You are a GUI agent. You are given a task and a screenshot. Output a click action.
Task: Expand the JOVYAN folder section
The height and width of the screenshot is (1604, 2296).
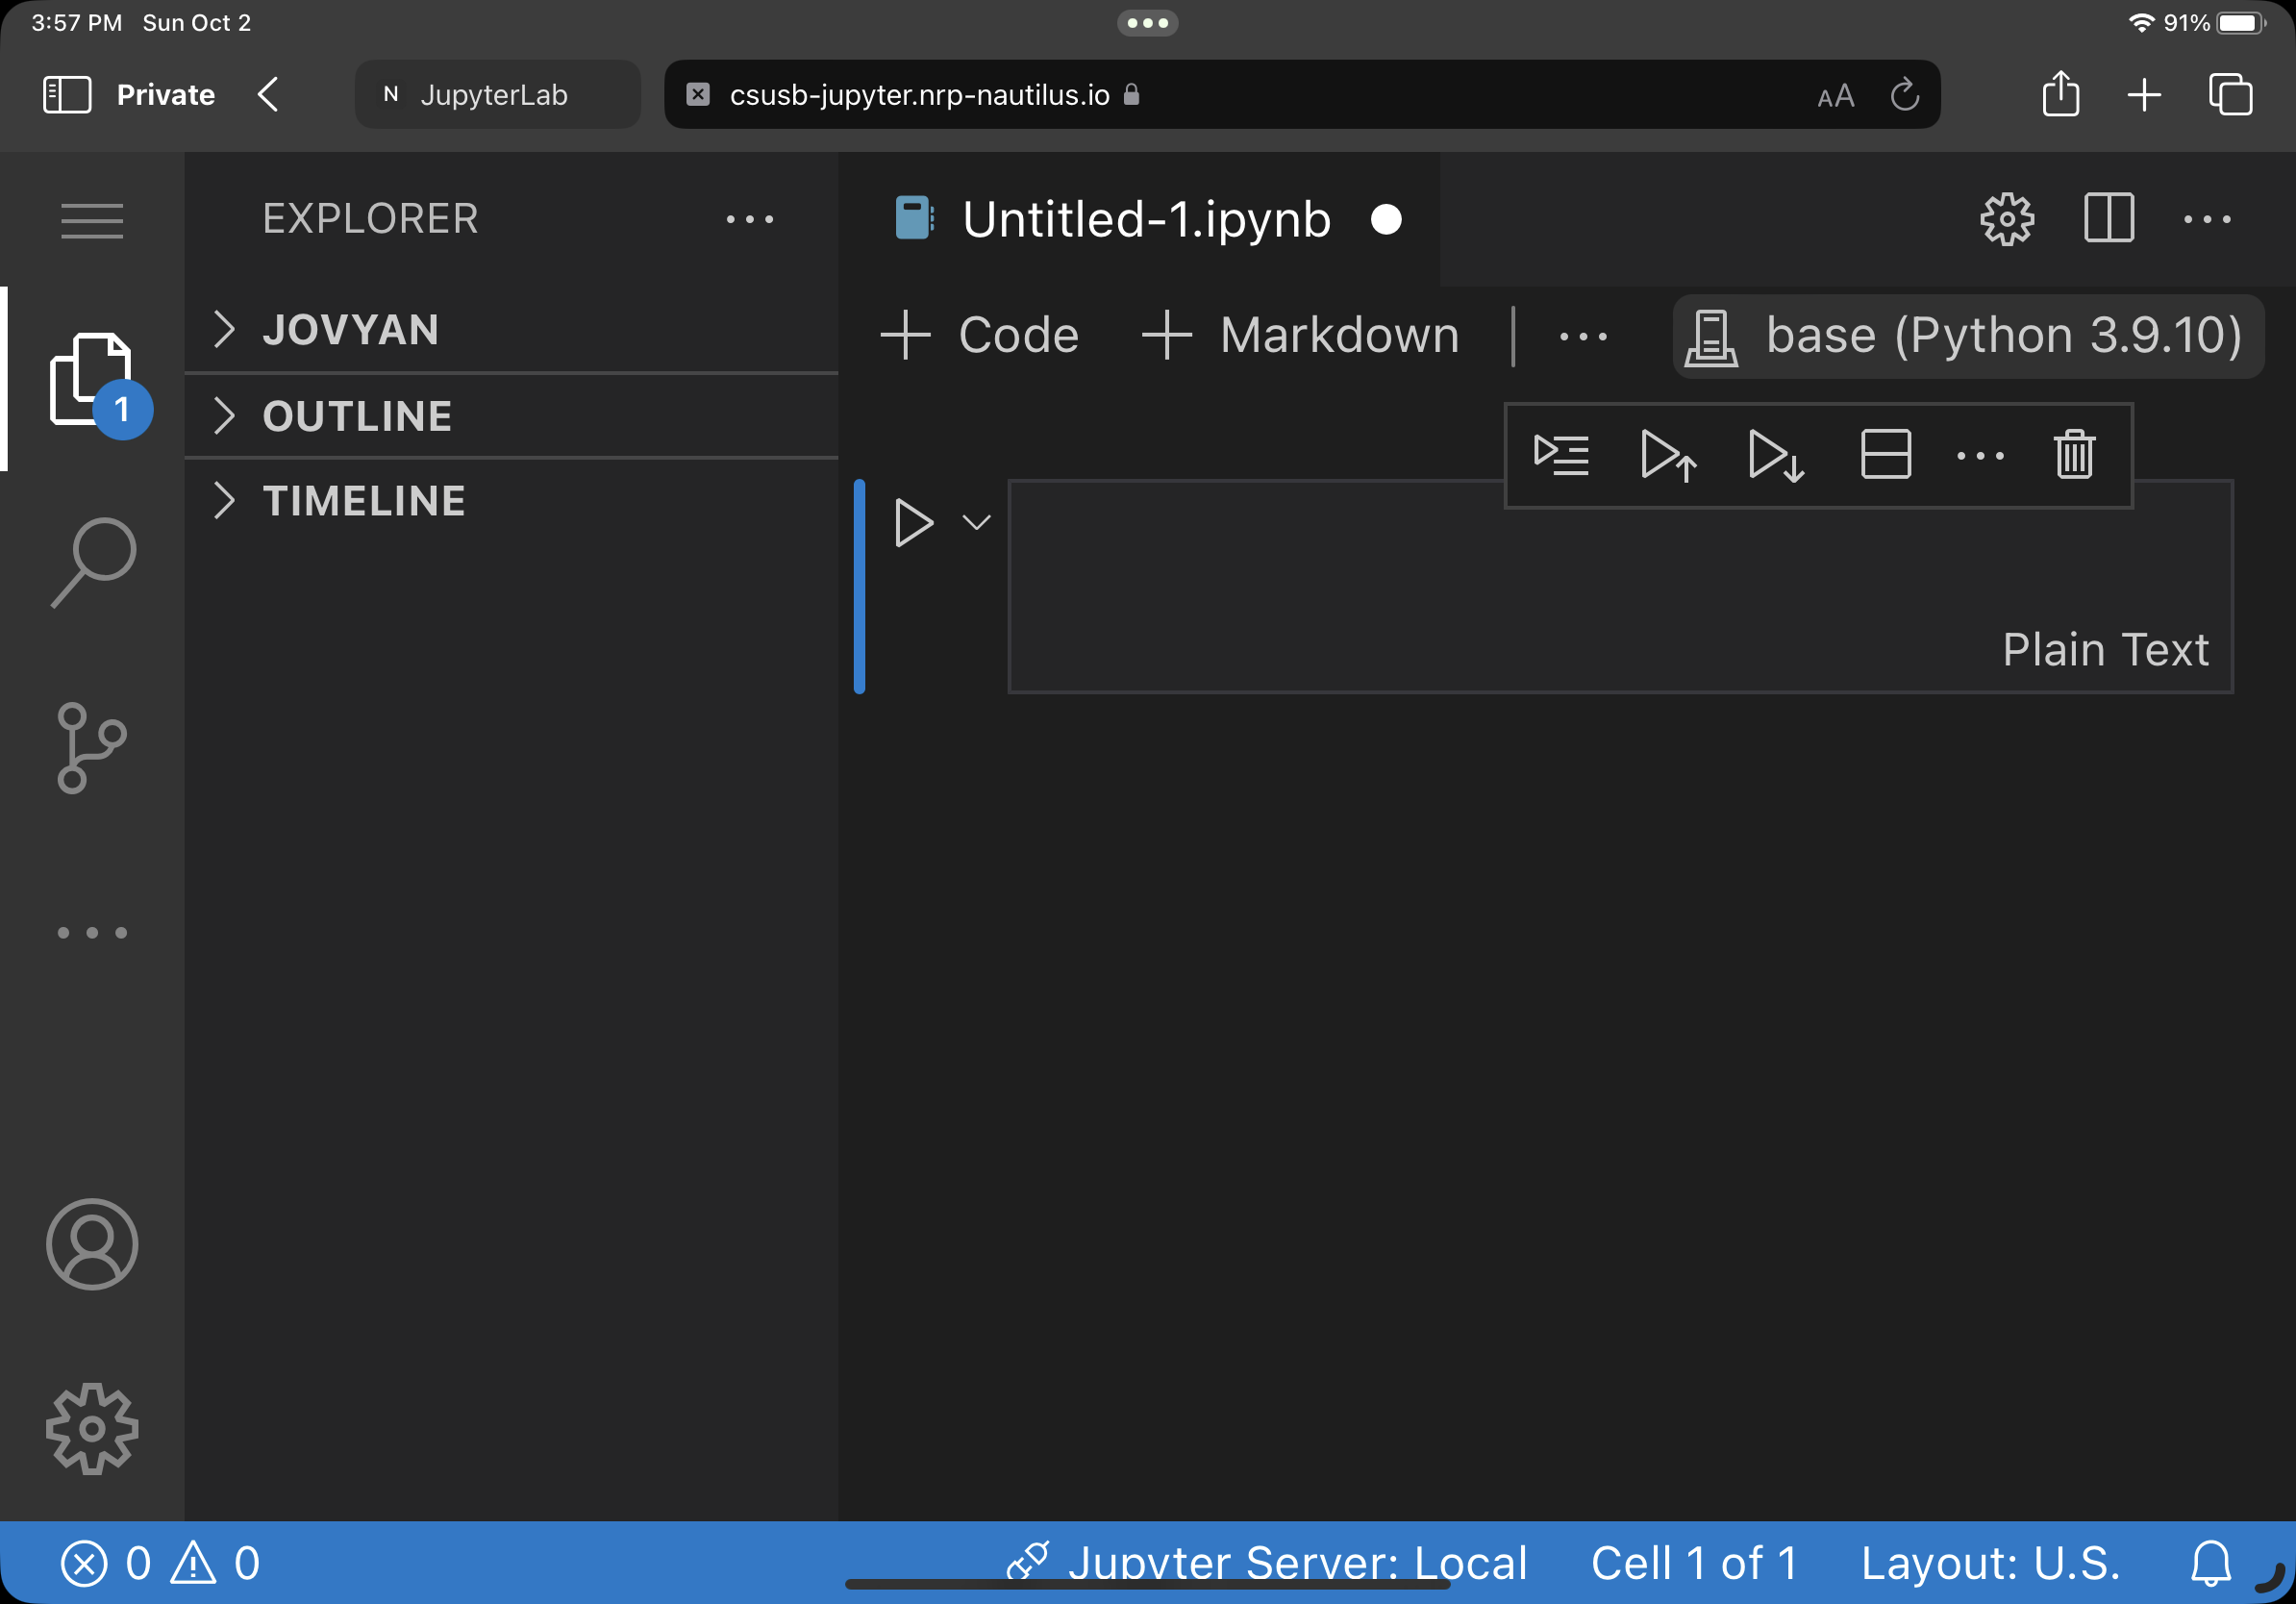pos(511,330)
